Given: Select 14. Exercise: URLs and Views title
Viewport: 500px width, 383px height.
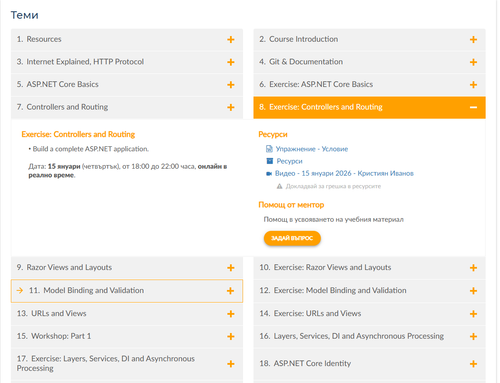Looking at the screenshot, I should coord(310,313).
